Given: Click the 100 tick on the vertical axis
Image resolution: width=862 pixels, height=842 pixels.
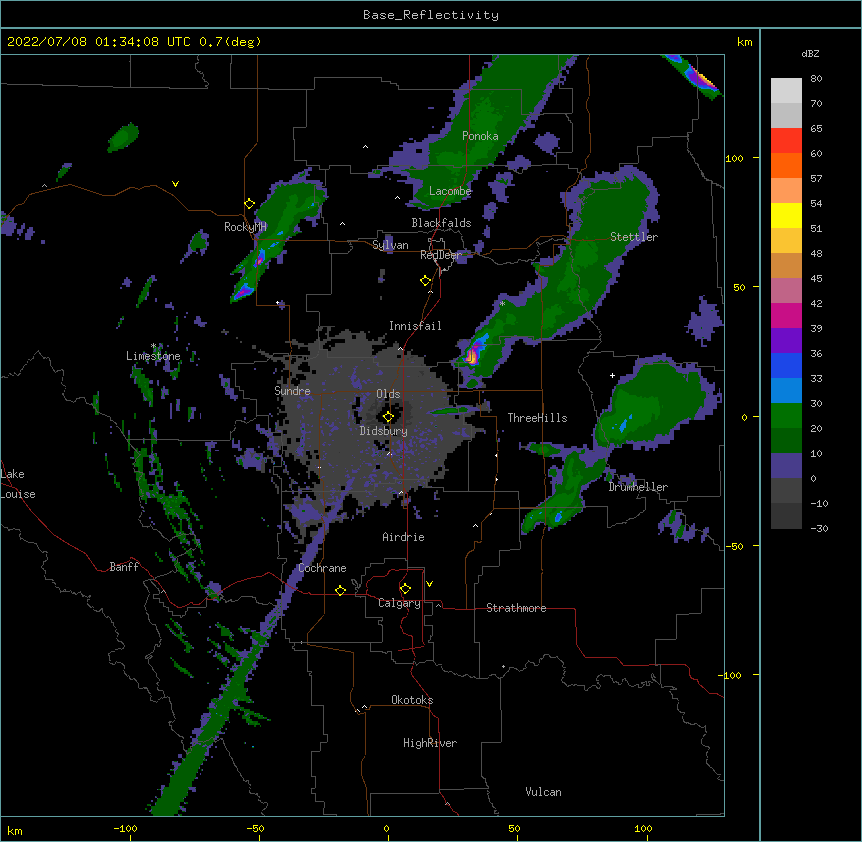Looking at the screenshot, I should coord(734,158).
